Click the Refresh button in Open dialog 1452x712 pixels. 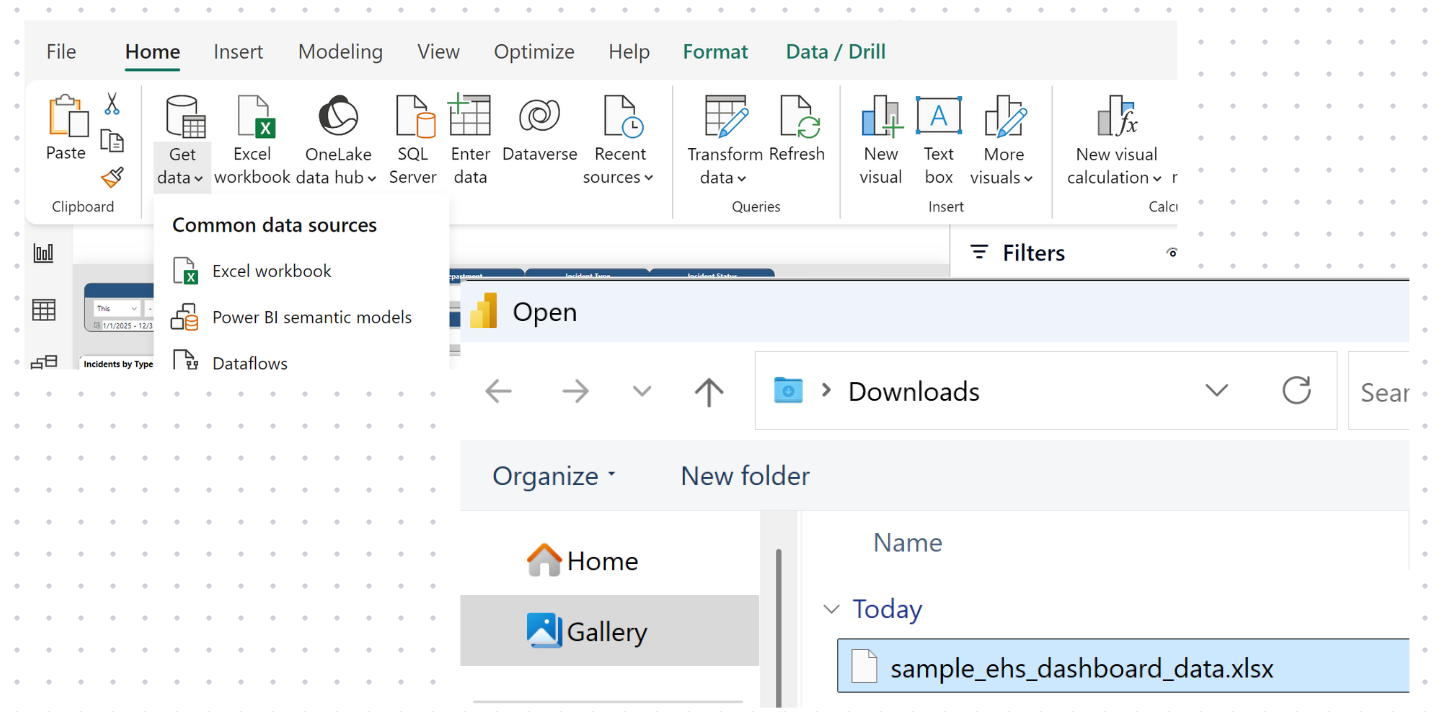click(x=1296, y=390)
